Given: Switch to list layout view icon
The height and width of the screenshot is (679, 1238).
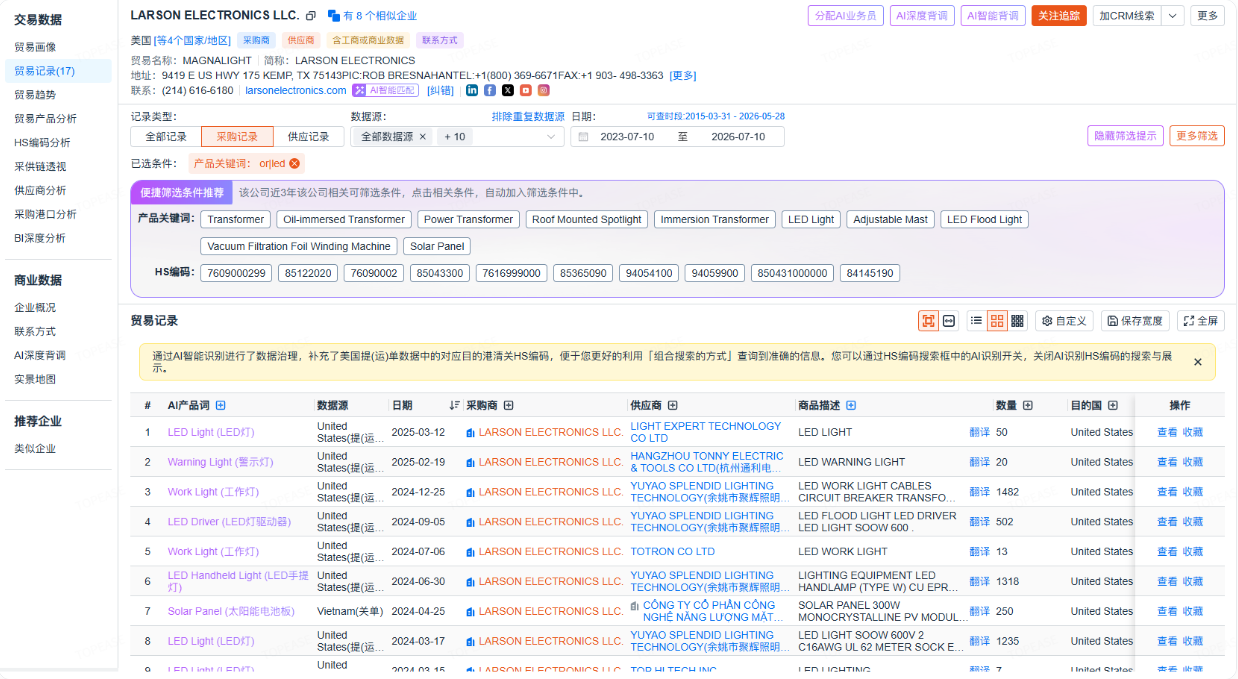Looking at the screenshot, I should coord(976,321).
